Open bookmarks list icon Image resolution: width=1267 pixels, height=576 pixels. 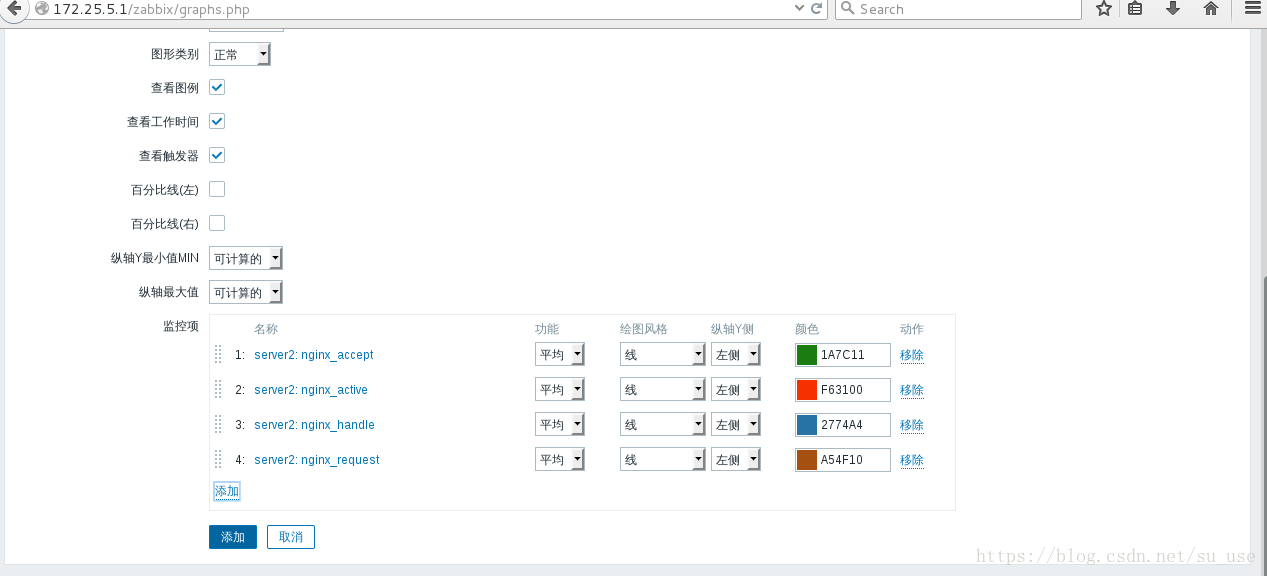point(1135,8)
